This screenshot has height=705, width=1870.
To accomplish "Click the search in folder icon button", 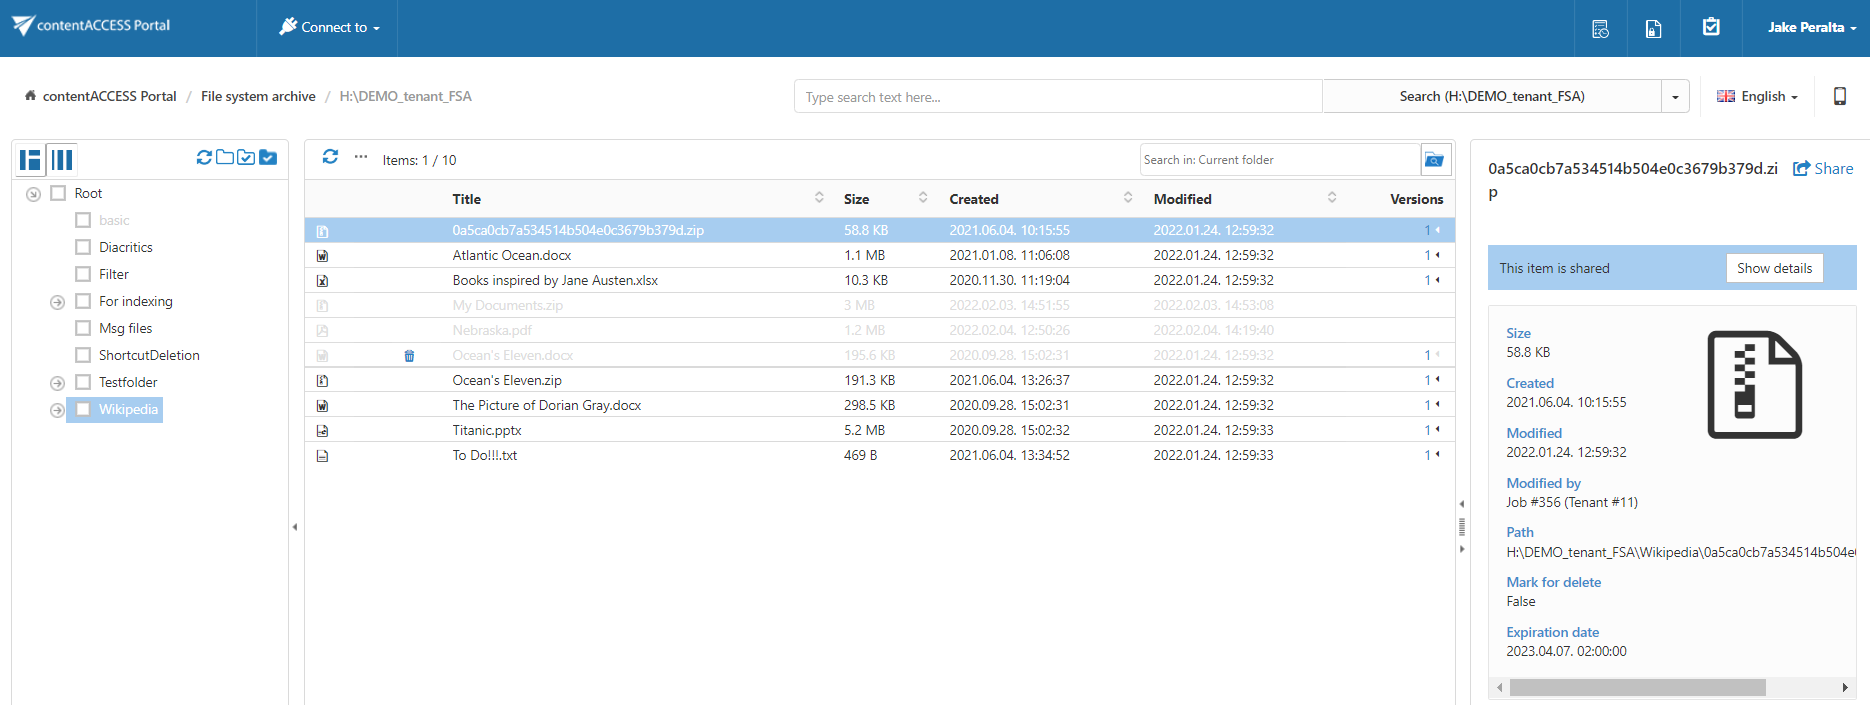I will (1434, 160).
